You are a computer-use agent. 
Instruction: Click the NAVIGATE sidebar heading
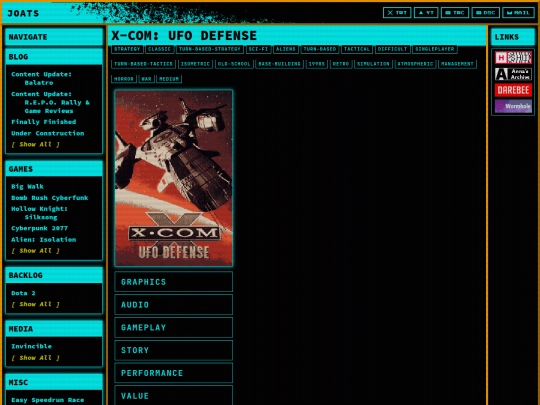point(54,37)
